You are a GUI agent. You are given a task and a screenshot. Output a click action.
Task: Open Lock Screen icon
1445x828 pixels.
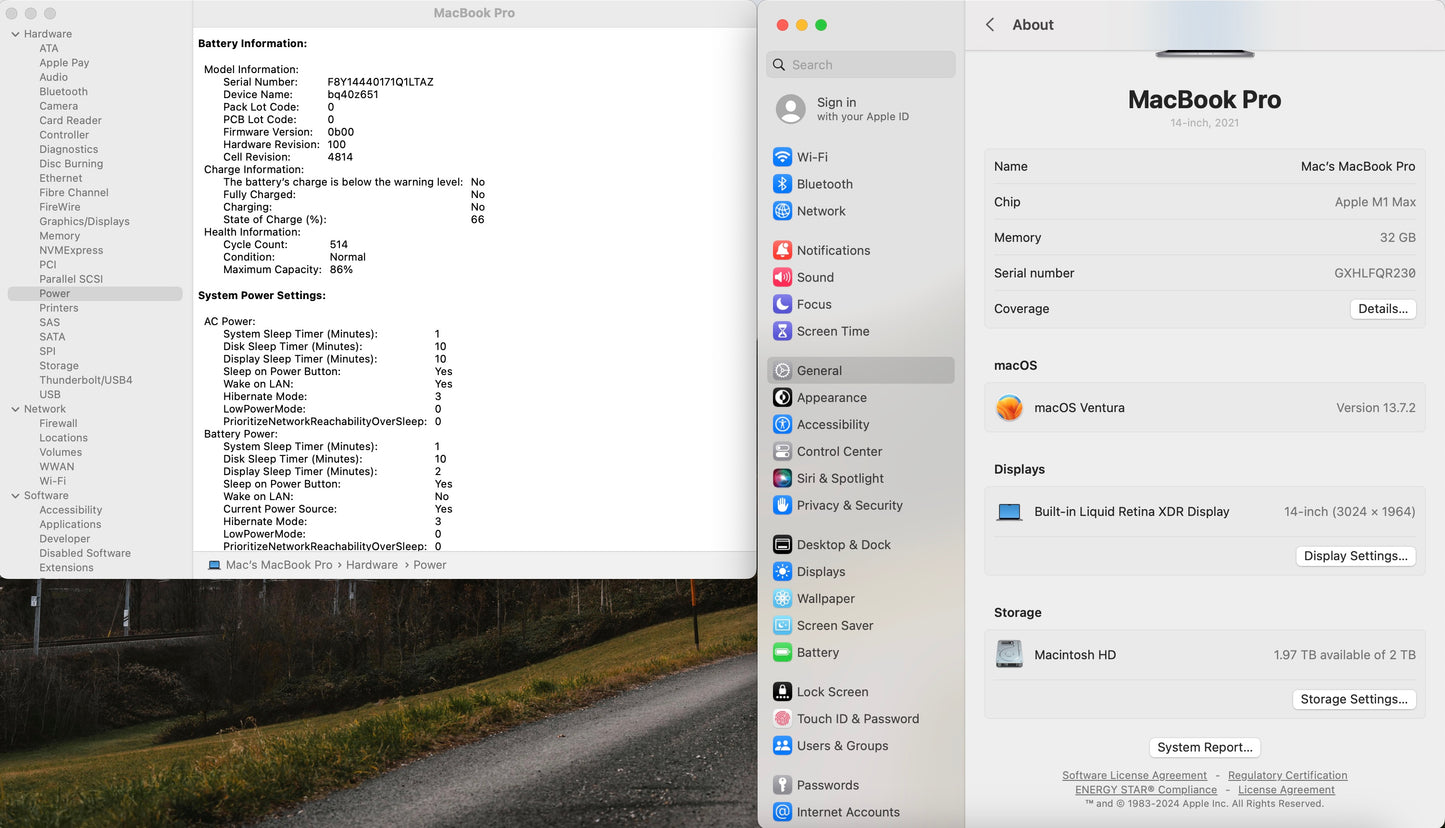point(782,691)
